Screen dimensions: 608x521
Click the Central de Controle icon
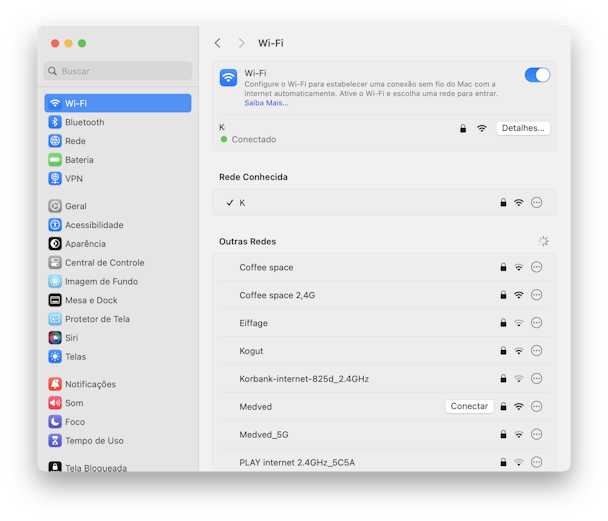(55, 262)
